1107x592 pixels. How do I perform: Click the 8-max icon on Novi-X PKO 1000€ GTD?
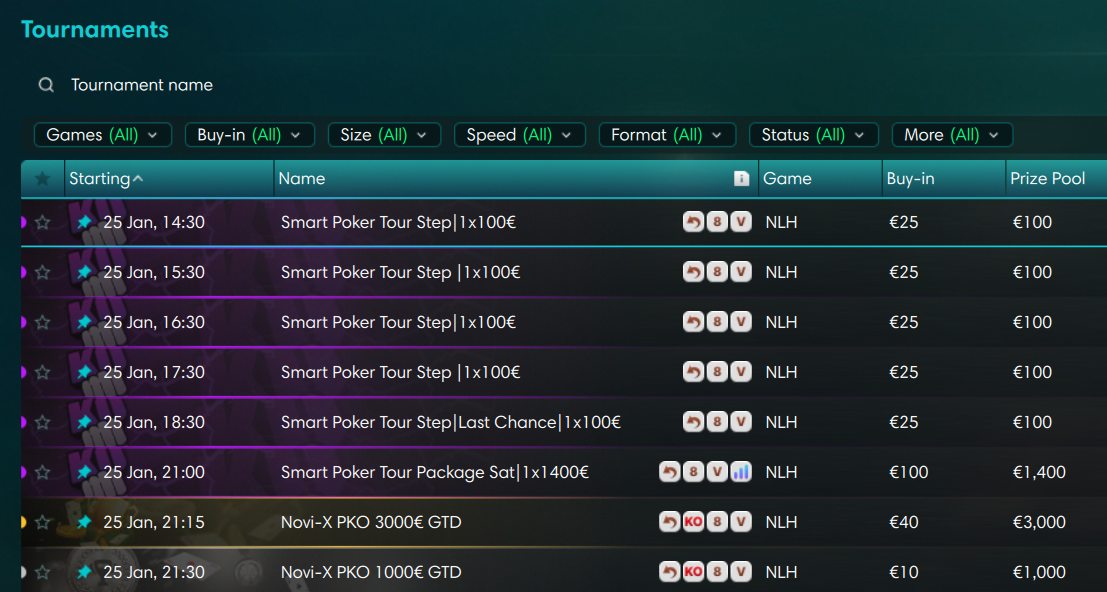[717, 572]
